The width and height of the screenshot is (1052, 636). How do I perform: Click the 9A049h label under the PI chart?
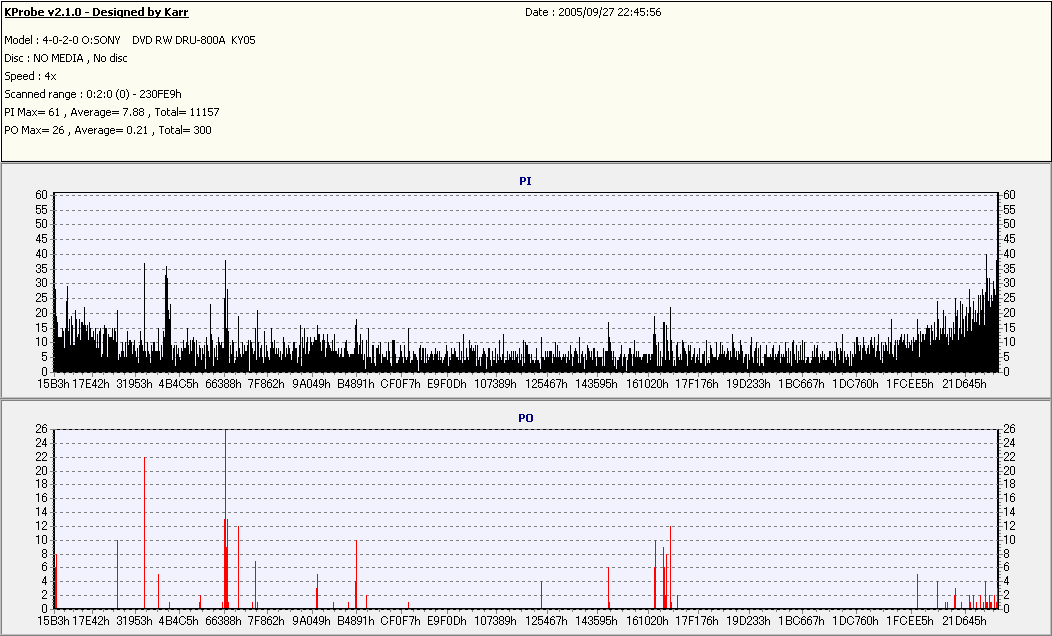point(311,384)
